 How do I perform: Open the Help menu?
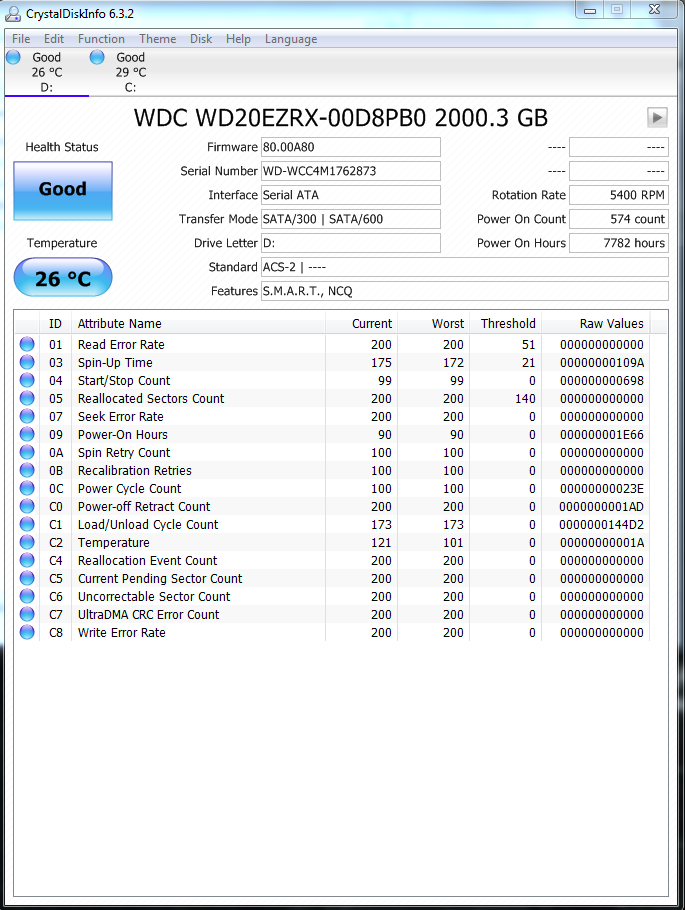(x=238, y=39)
